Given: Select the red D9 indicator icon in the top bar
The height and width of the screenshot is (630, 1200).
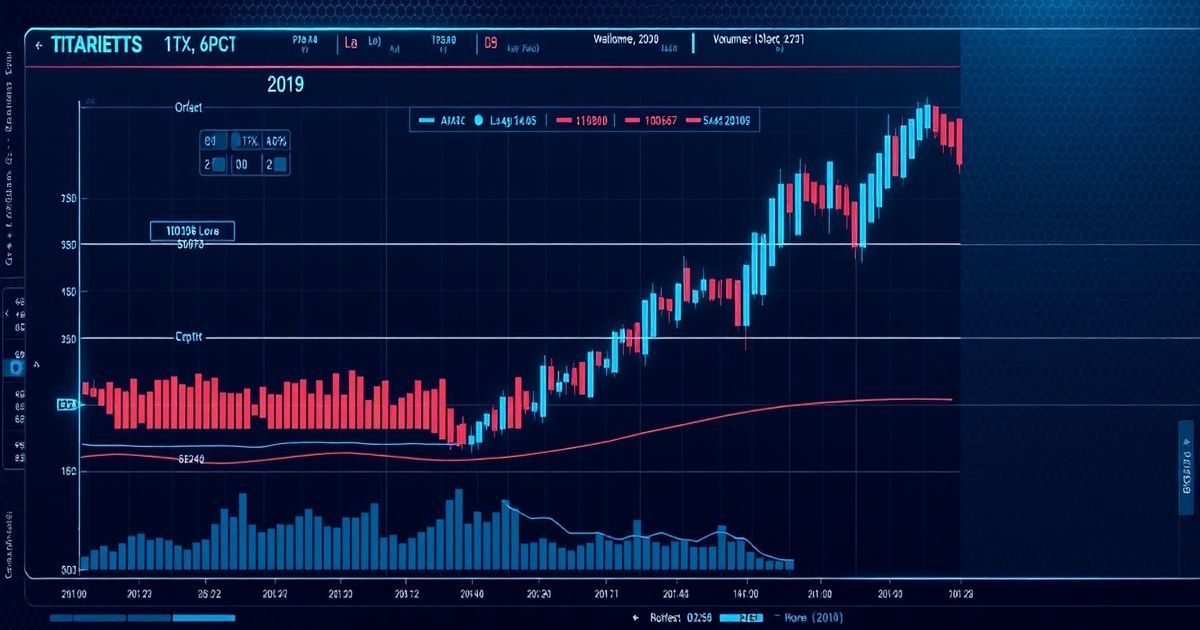Looking at the screenshot, I should click(x=488, y=42).
